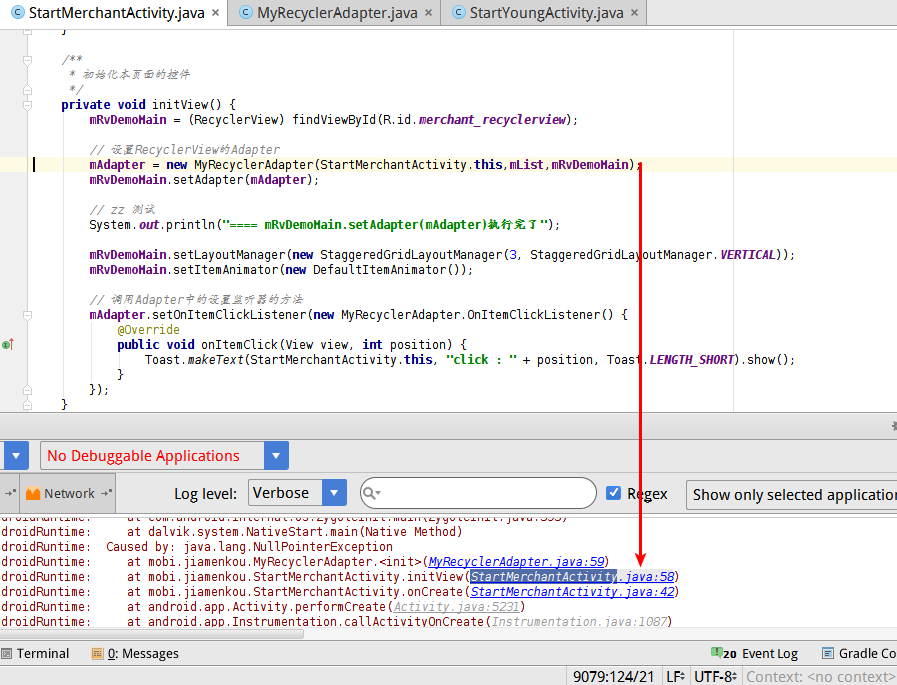Collapse the initView method fold marker
The height and width of the screenshot is (685, 897).
(27, 105)
